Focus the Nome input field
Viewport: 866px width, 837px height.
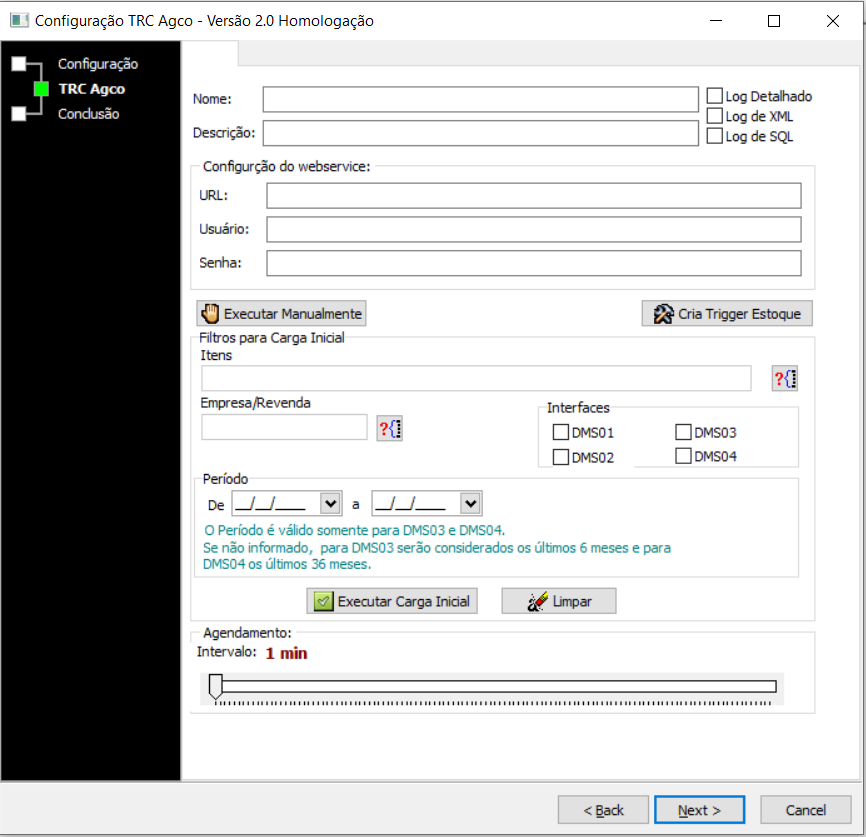pos(480,99)
